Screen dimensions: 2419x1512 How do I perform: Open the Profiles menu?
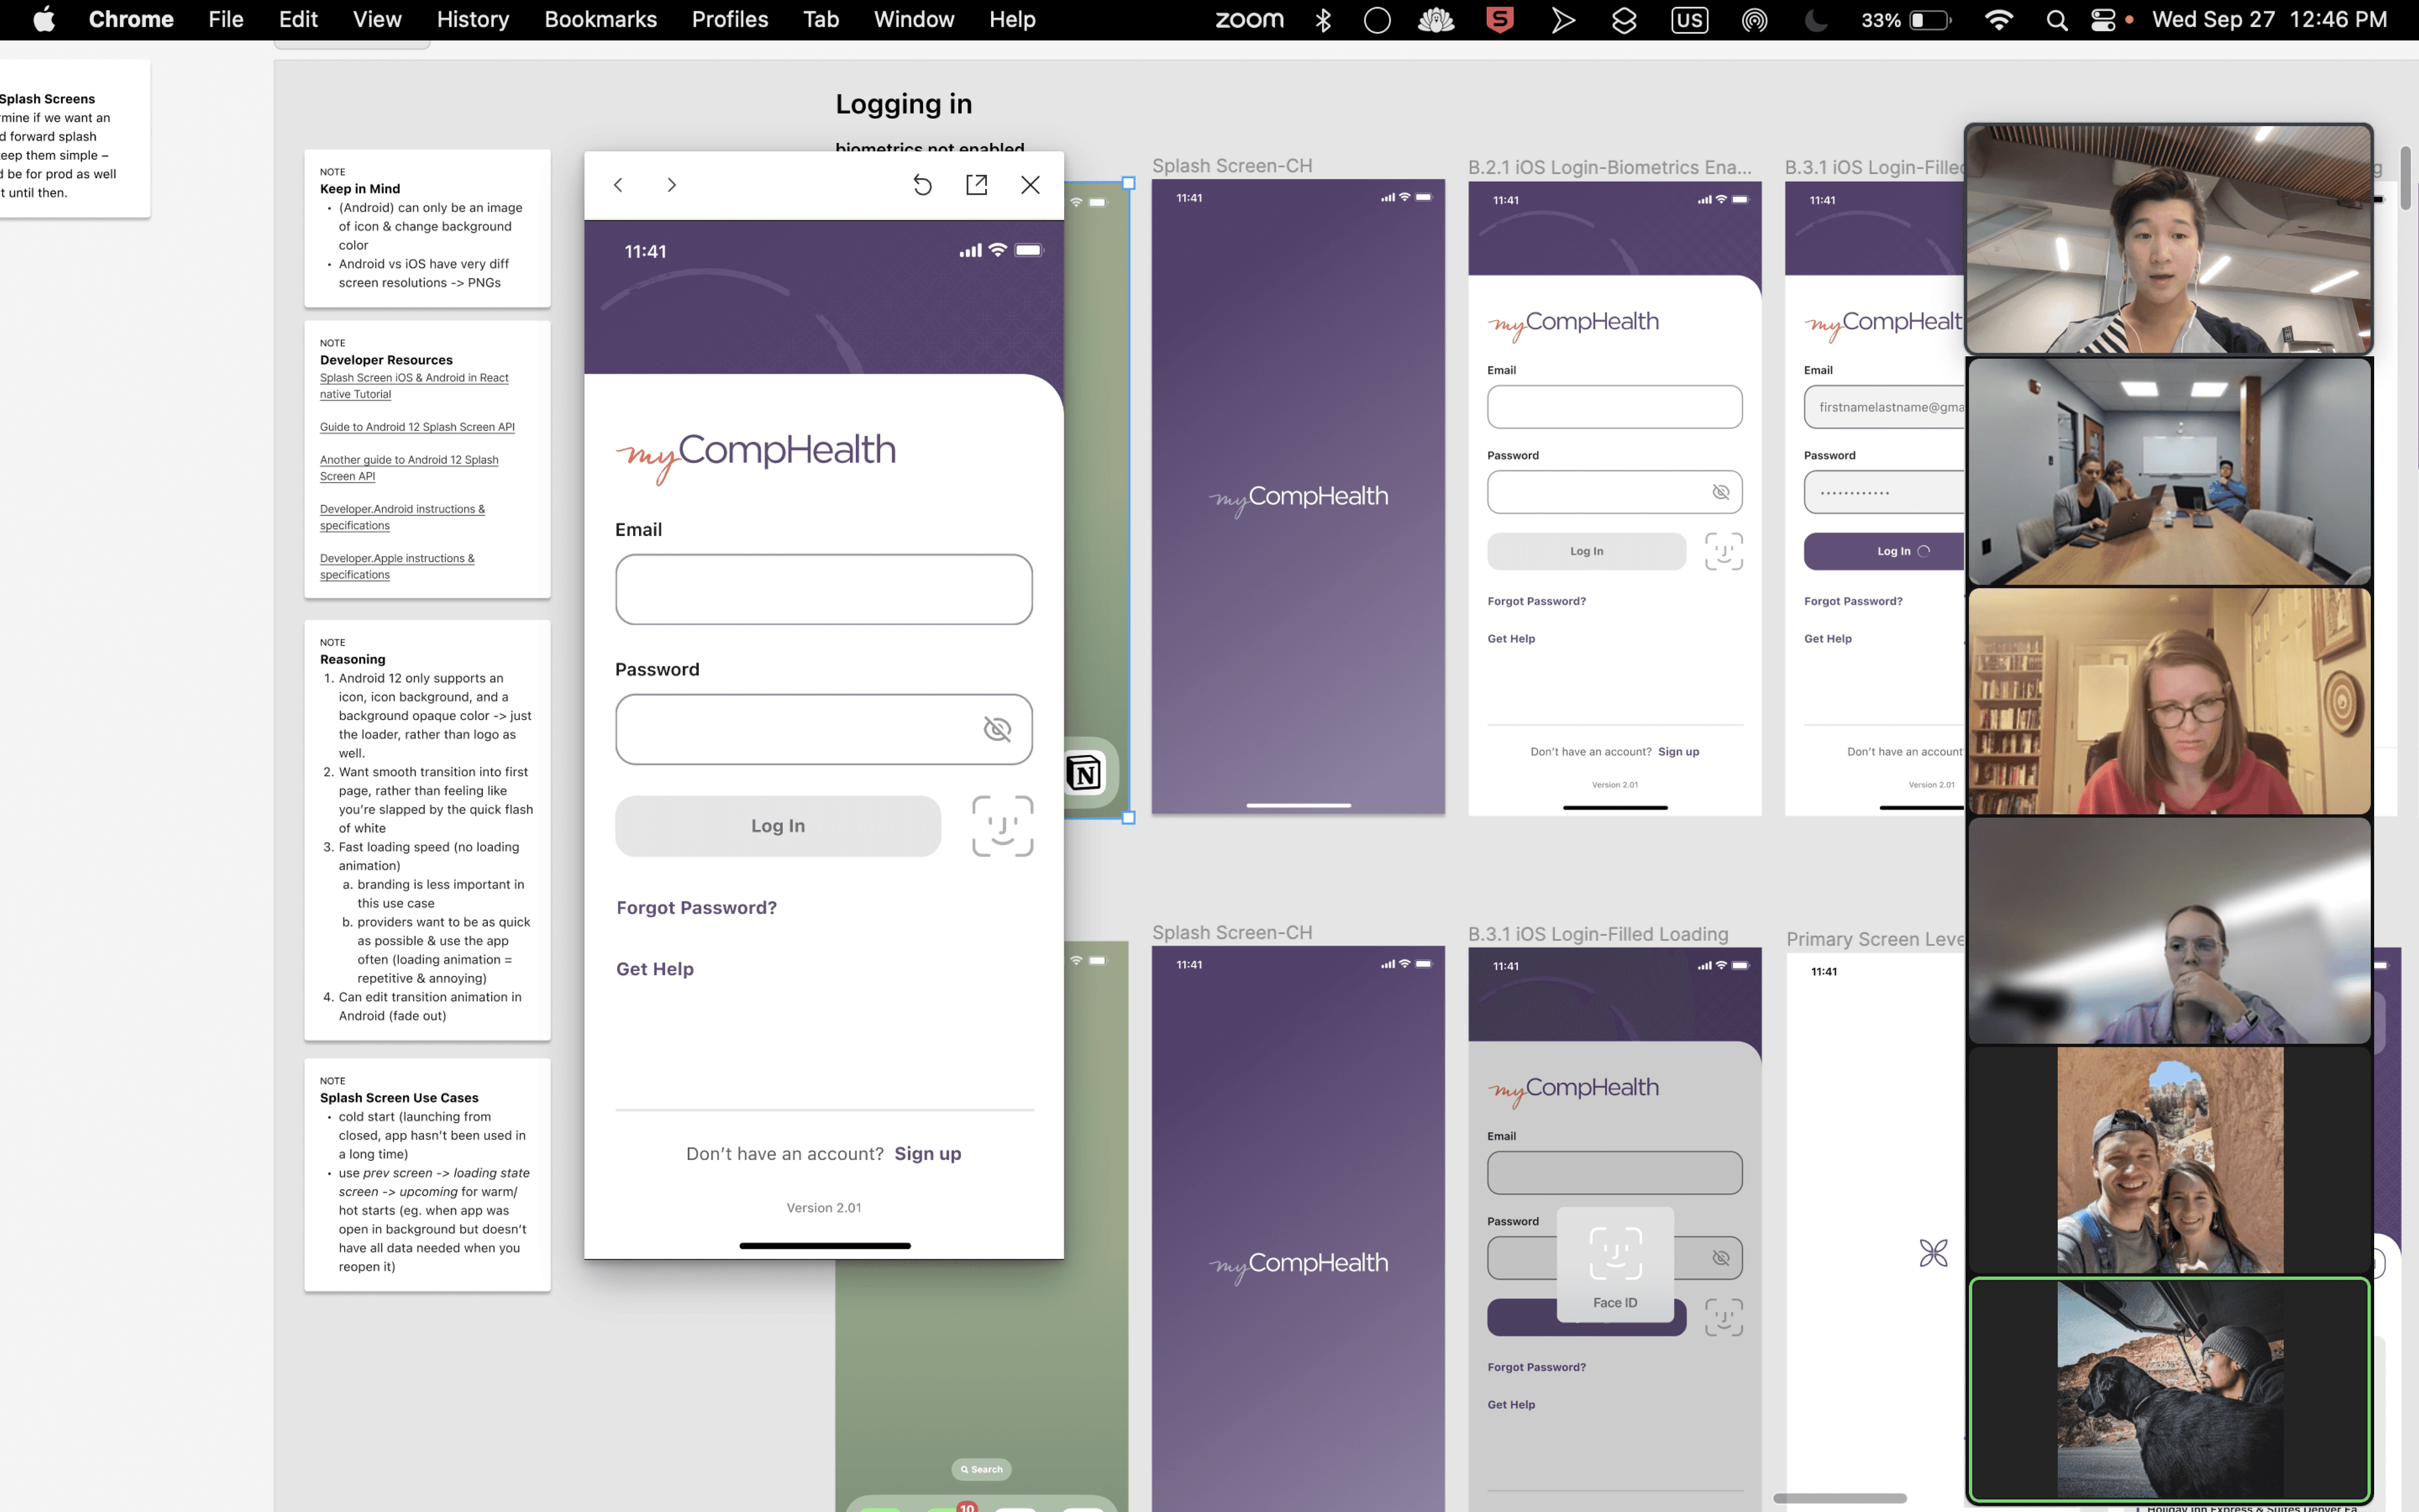[730, 20]
